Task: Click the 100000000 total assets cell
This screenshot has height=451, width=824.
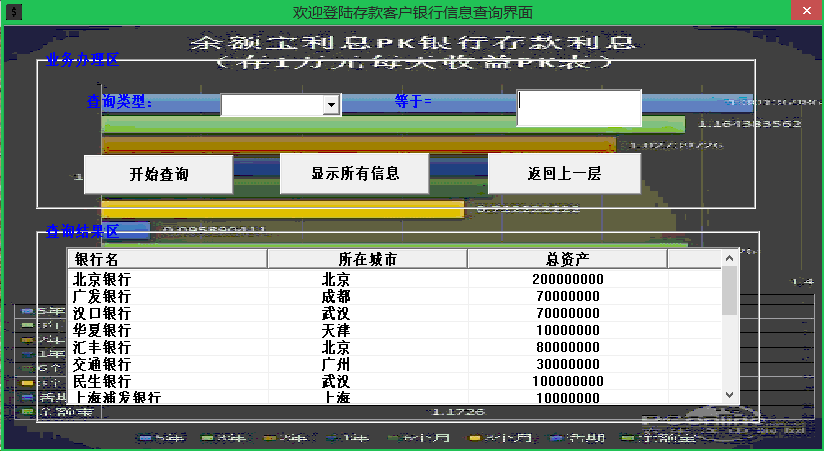Action: tap(568, 381)
